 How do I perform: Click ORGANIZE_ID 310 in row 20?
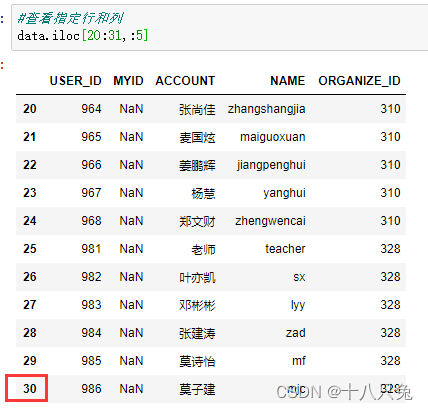[x=390, y=109]
